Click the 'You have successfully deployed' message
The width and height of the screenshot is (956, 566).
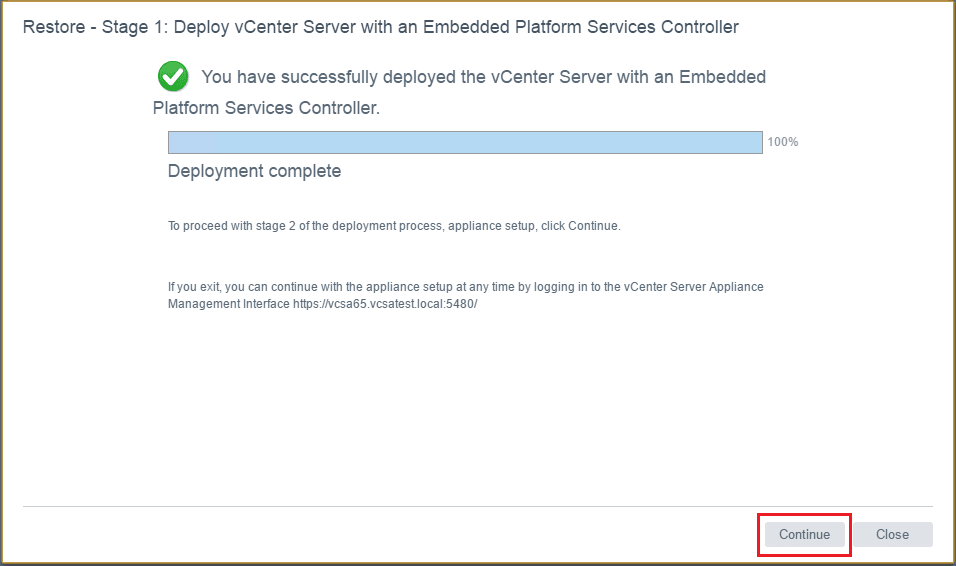coord(459,92)
